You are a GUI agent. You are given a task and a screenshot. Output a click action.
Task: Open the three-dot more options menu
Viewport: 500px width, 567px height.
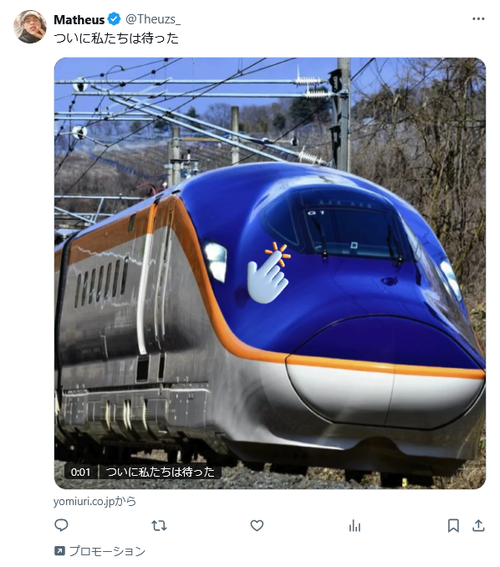[478, 19]
